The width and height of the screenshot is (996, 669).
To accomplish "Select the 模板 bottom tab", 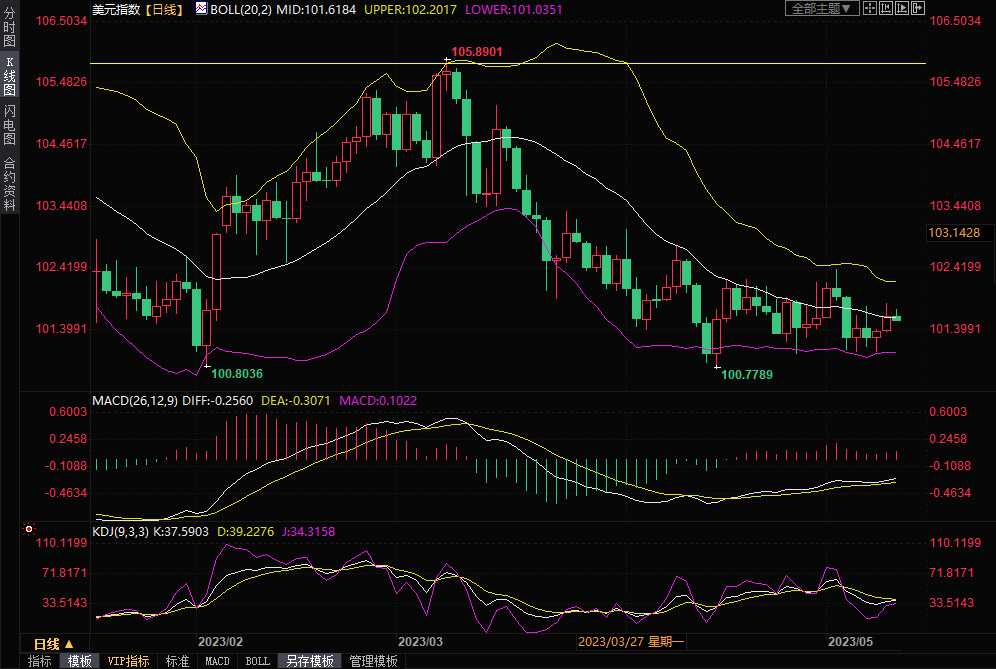I will click(80, 661).
